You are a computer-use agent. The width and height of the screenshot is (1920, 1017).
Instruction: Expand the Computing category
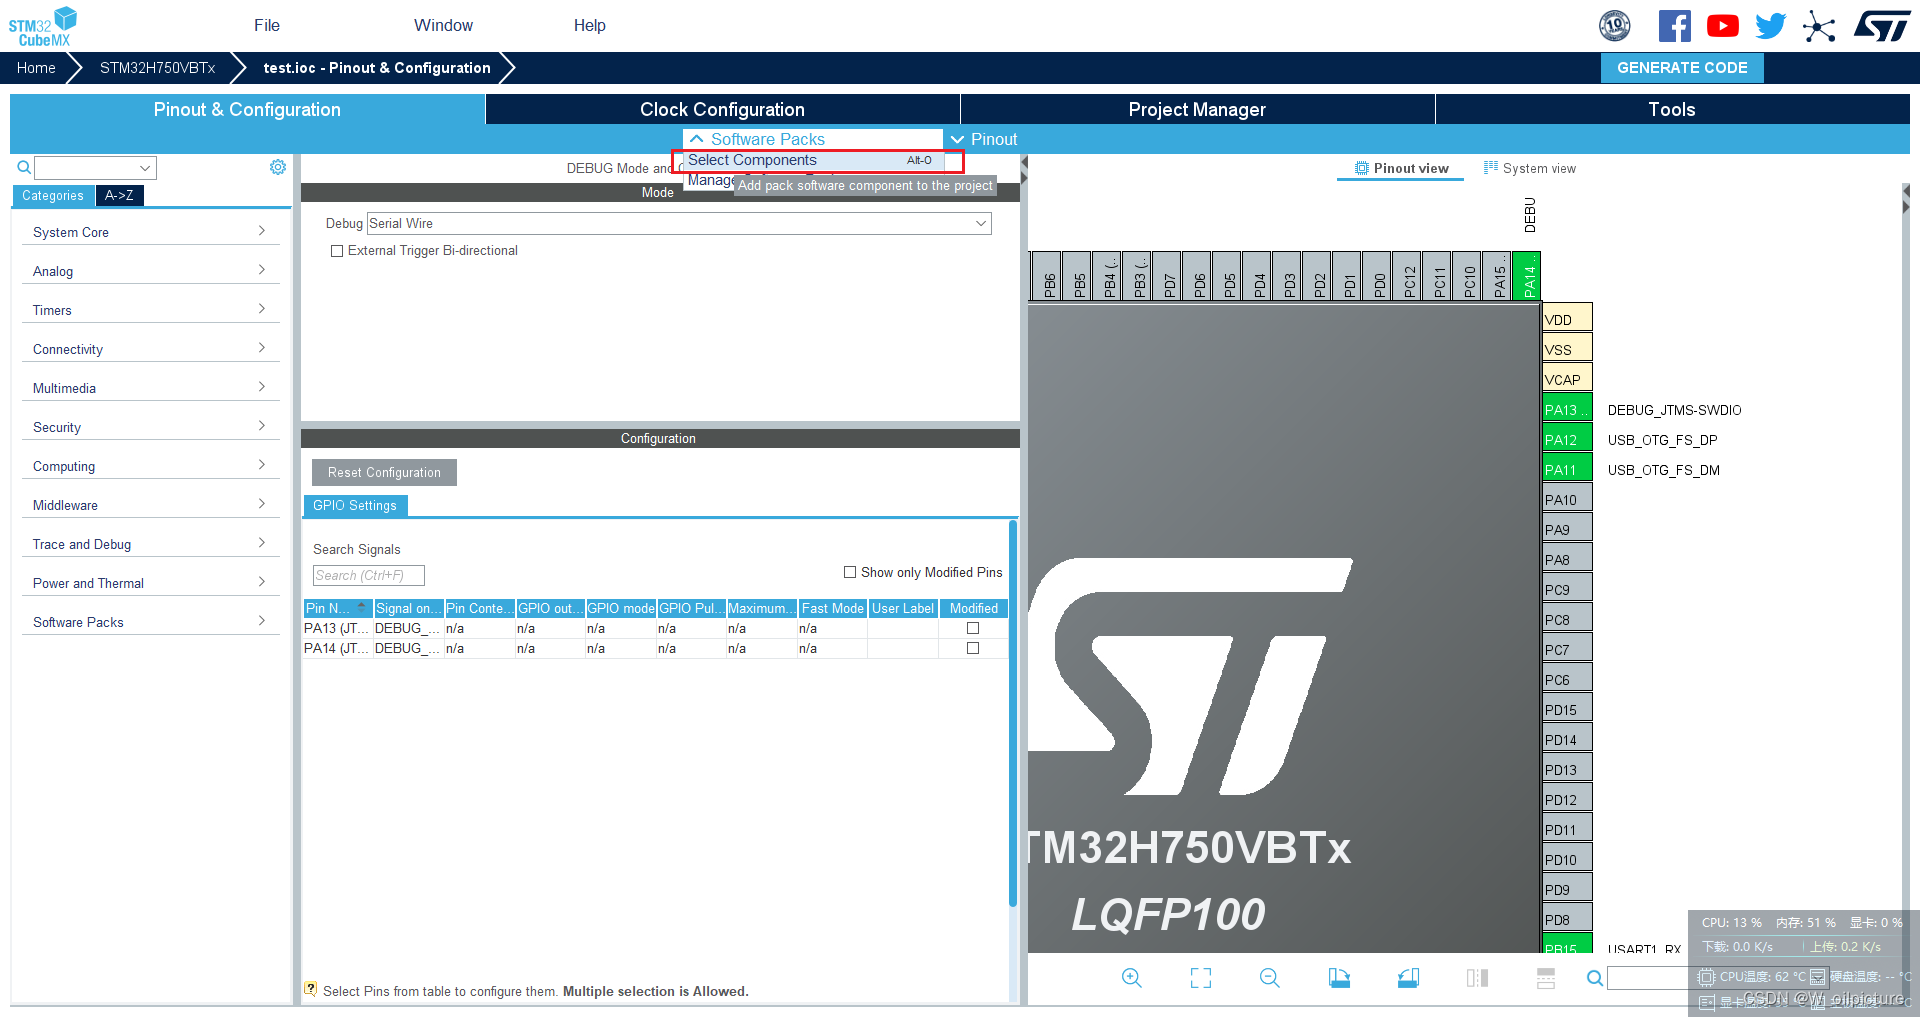pos(150,466)
